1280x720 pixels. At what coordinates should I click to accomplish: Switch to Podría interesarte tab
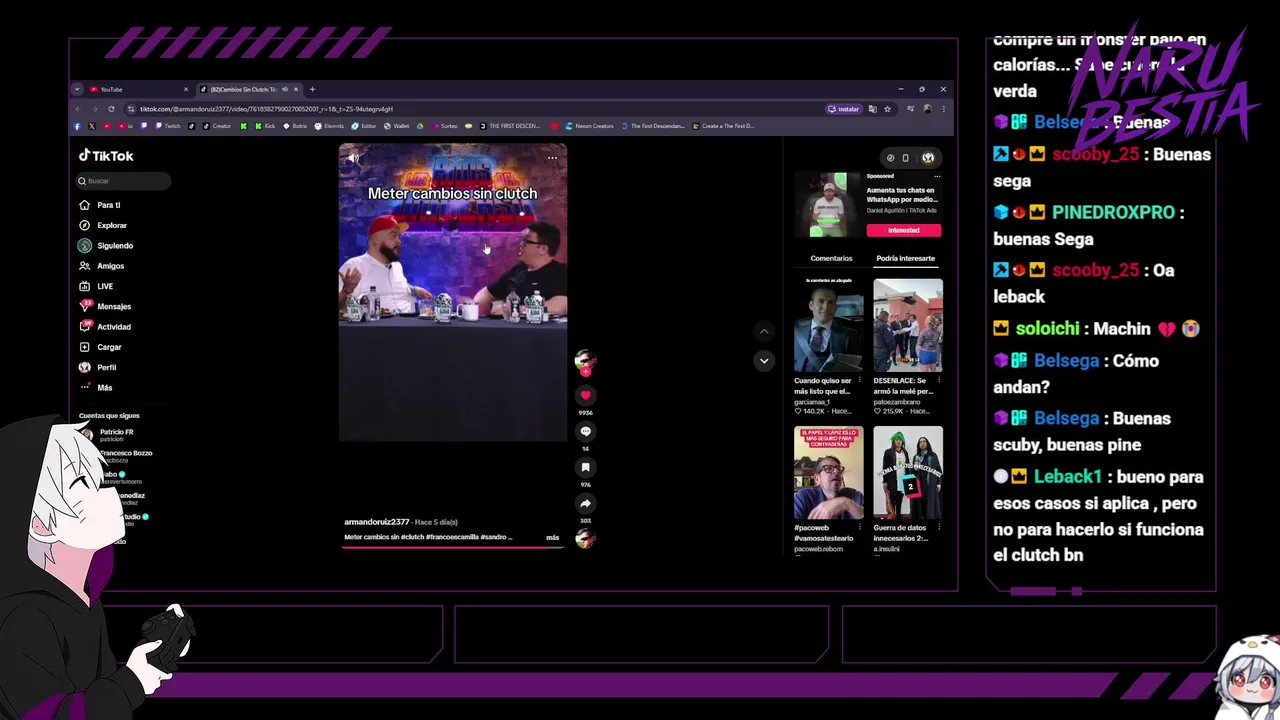point(905,258)
